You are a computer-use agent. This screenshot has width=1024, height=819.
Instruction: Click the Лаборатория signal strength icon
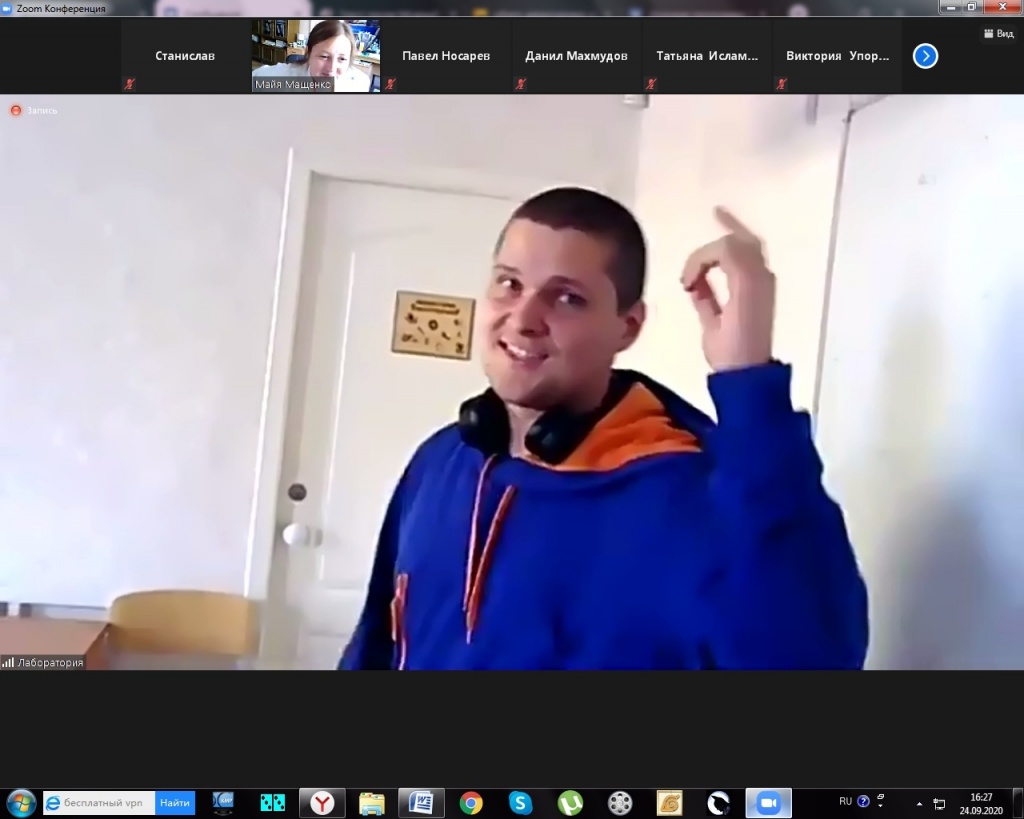(x=8, y=662)
